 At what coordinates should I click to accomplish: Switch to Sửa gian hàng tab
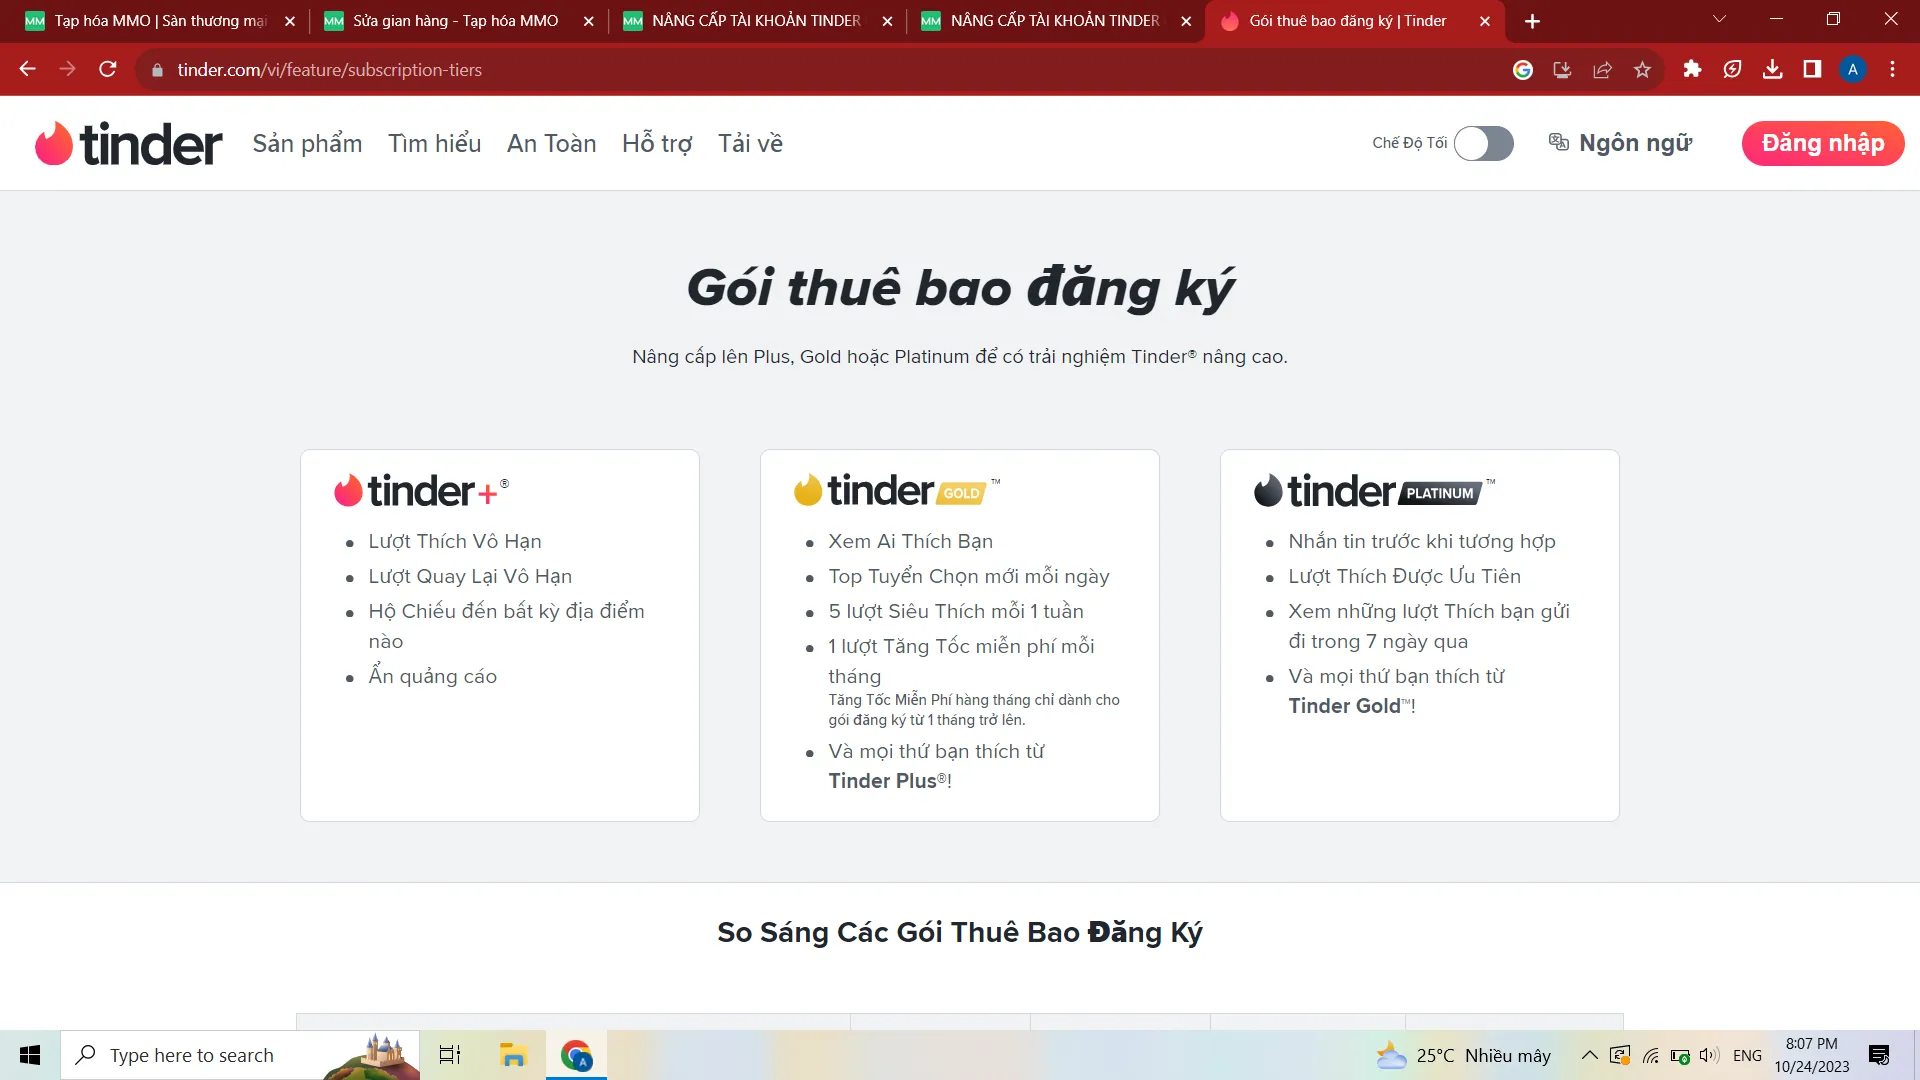click(455, 21)
